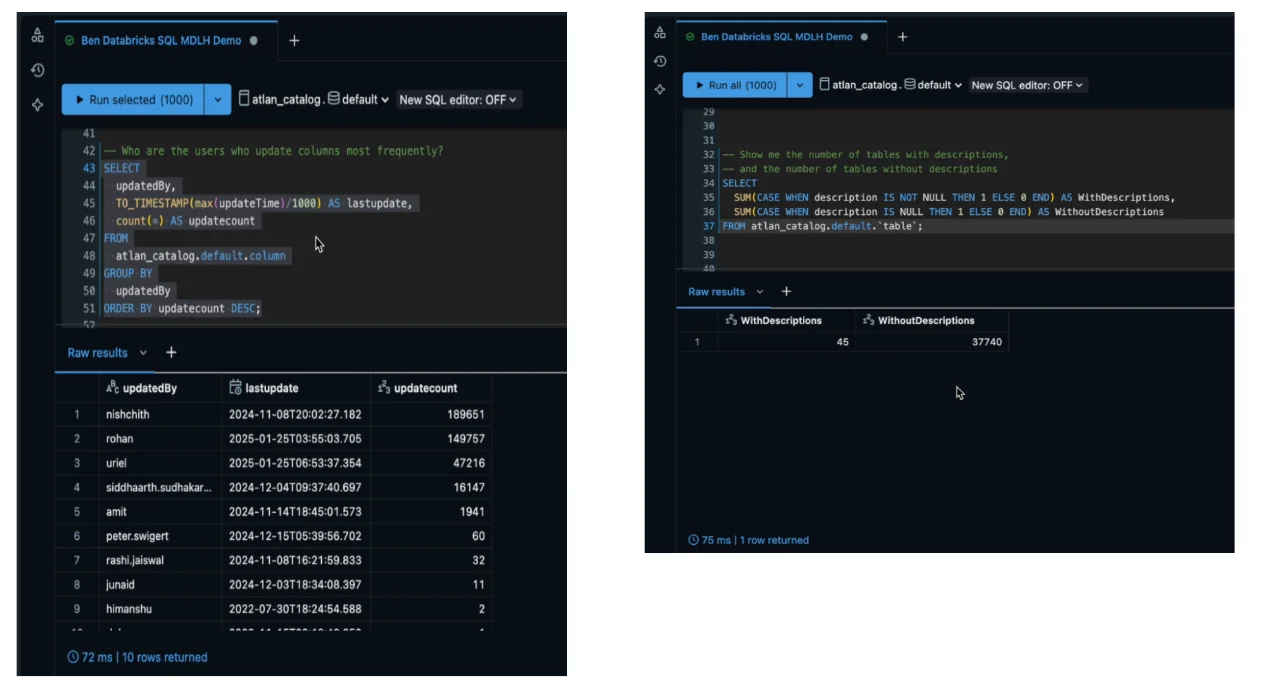This screenshot has height=694, width=1263.
Task: Toggle New SQL editor in right window
Action: click(1027, 85)
